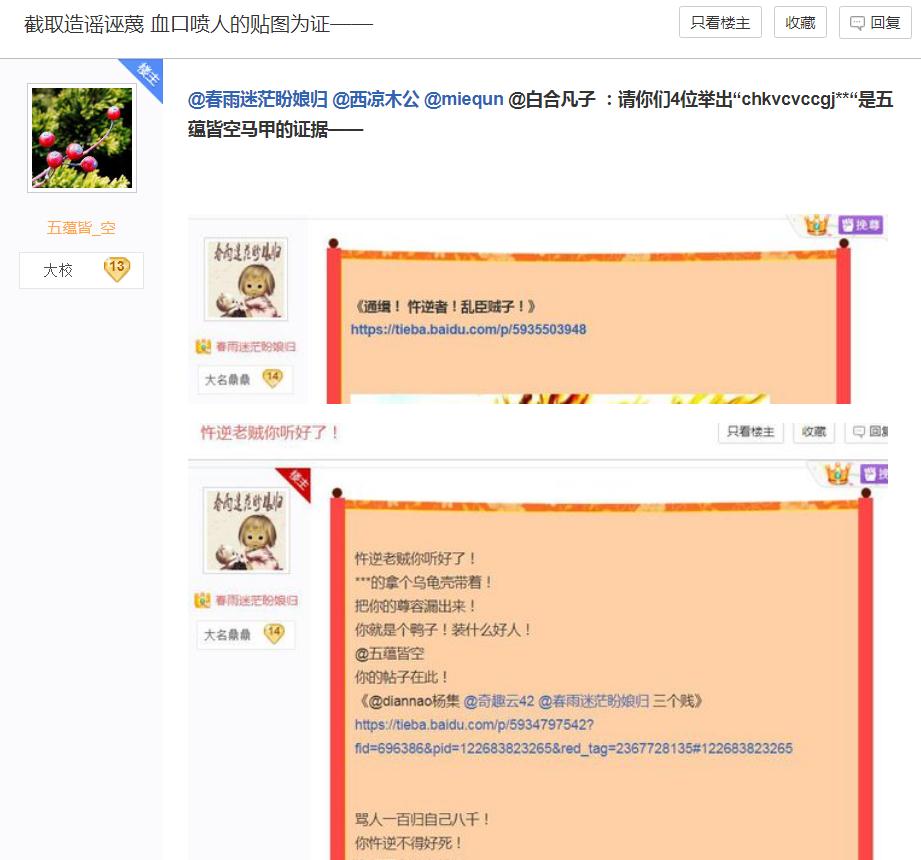
Task: Open the @春雨迷茫盼娘归 mention in post text
Action: pyautogui.click(x=257, y=99)
